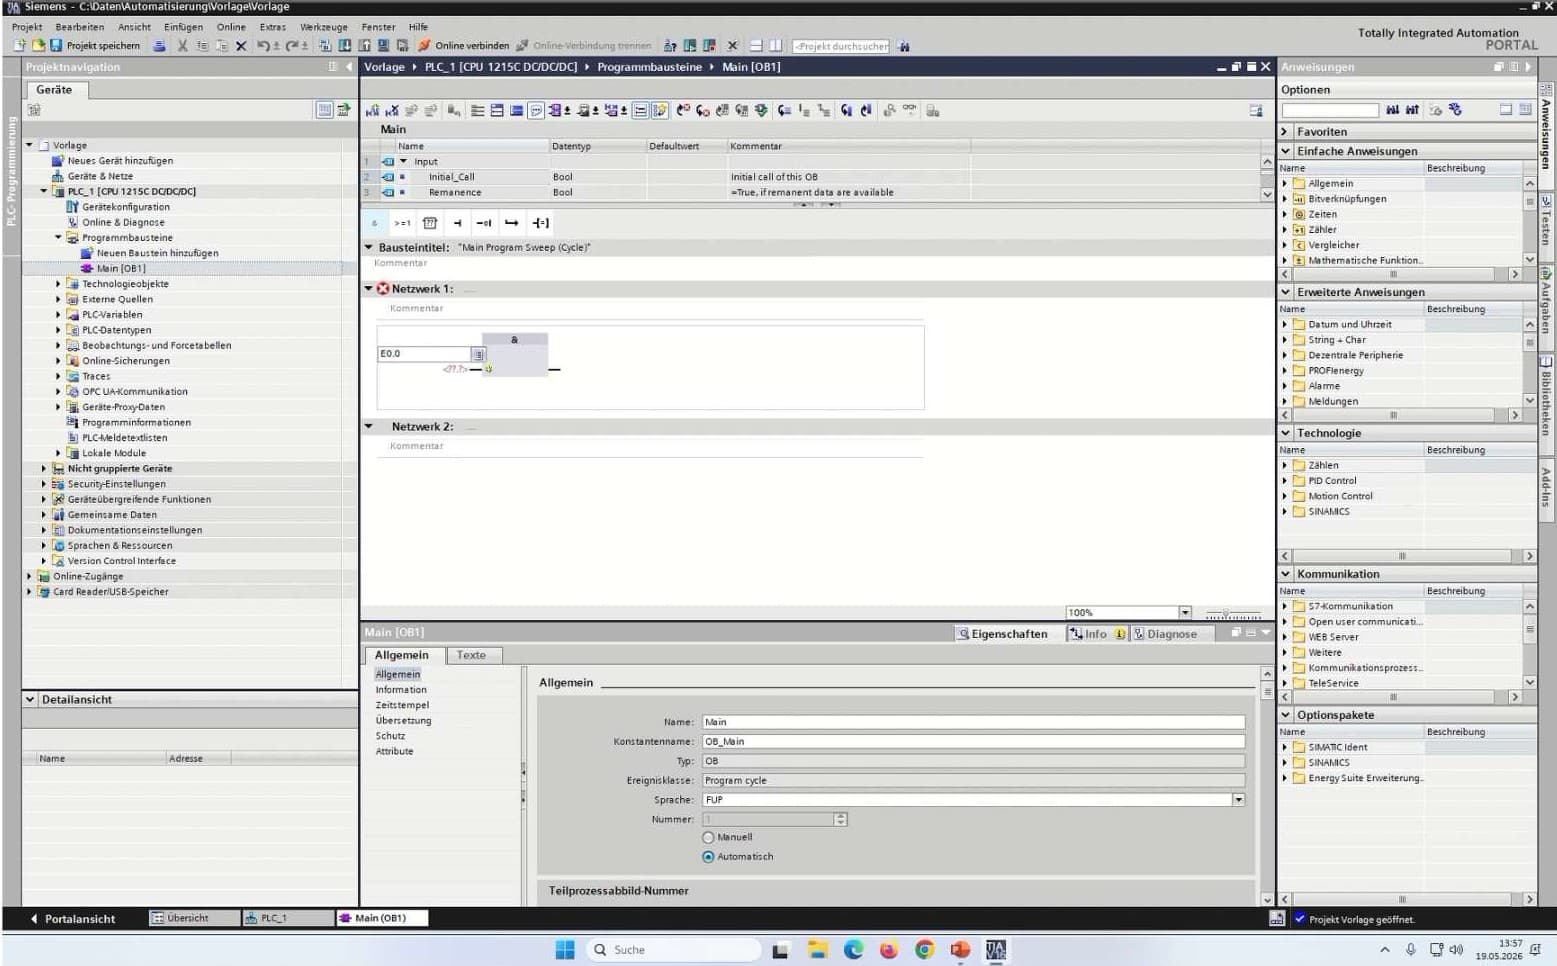Select the Automatisch radio button

[708, 857]
